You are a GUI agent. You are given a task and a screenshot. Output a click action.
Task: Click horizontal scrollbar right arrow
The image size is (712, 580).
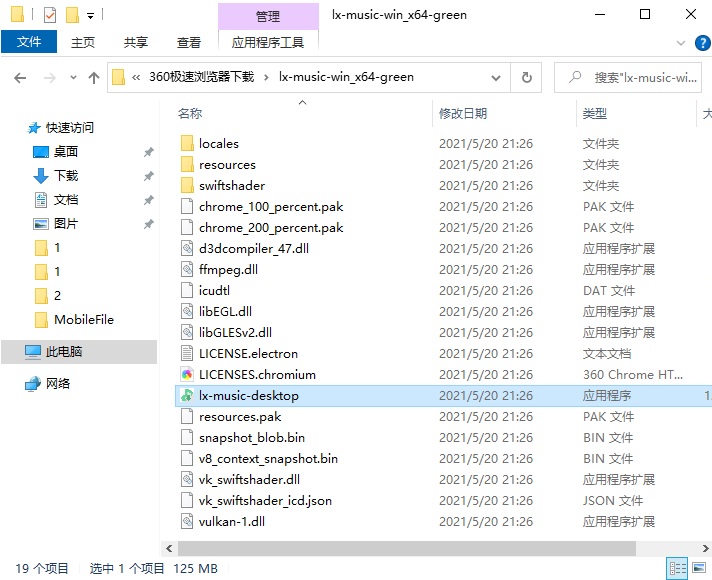706,549
